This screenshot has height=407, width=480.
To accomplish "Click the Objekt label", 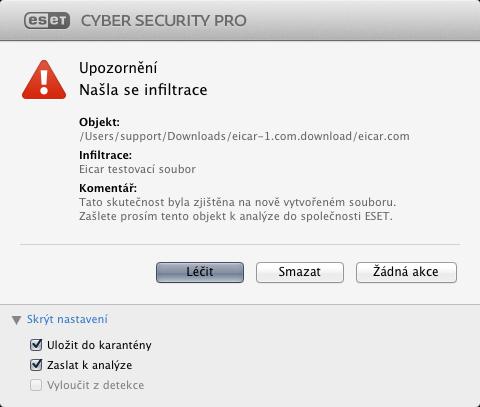I will click(99, 122).
